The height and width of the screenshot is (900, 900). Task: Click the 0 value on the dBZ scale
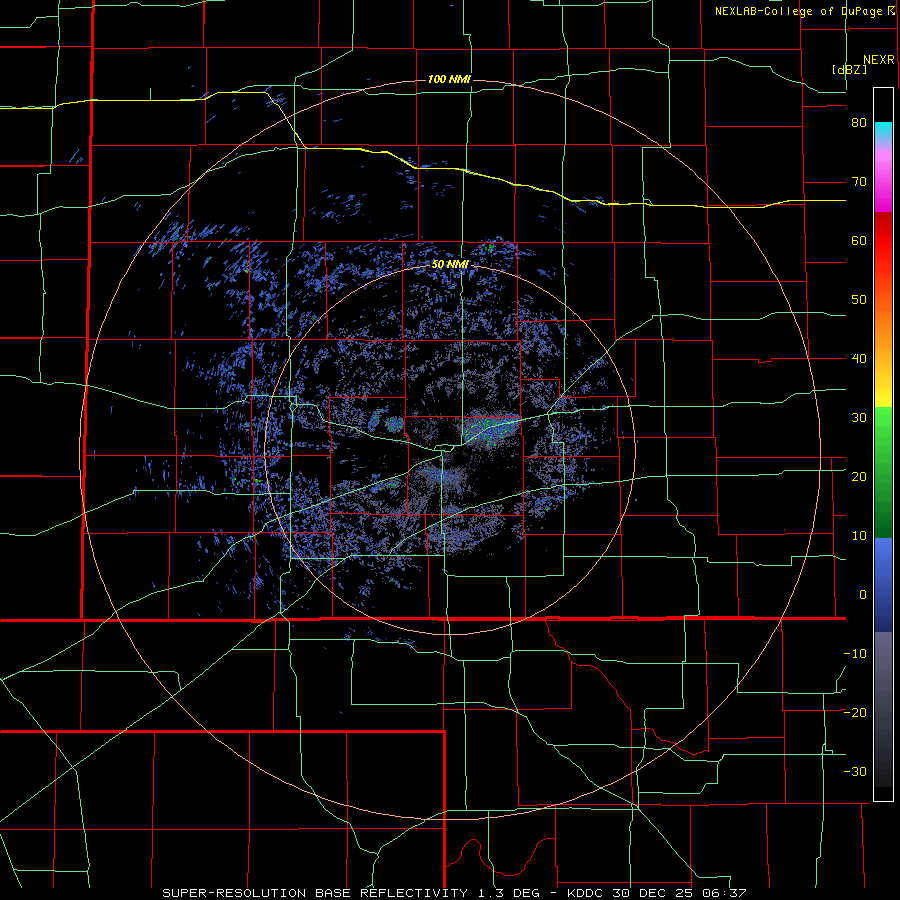coord(863,595)
